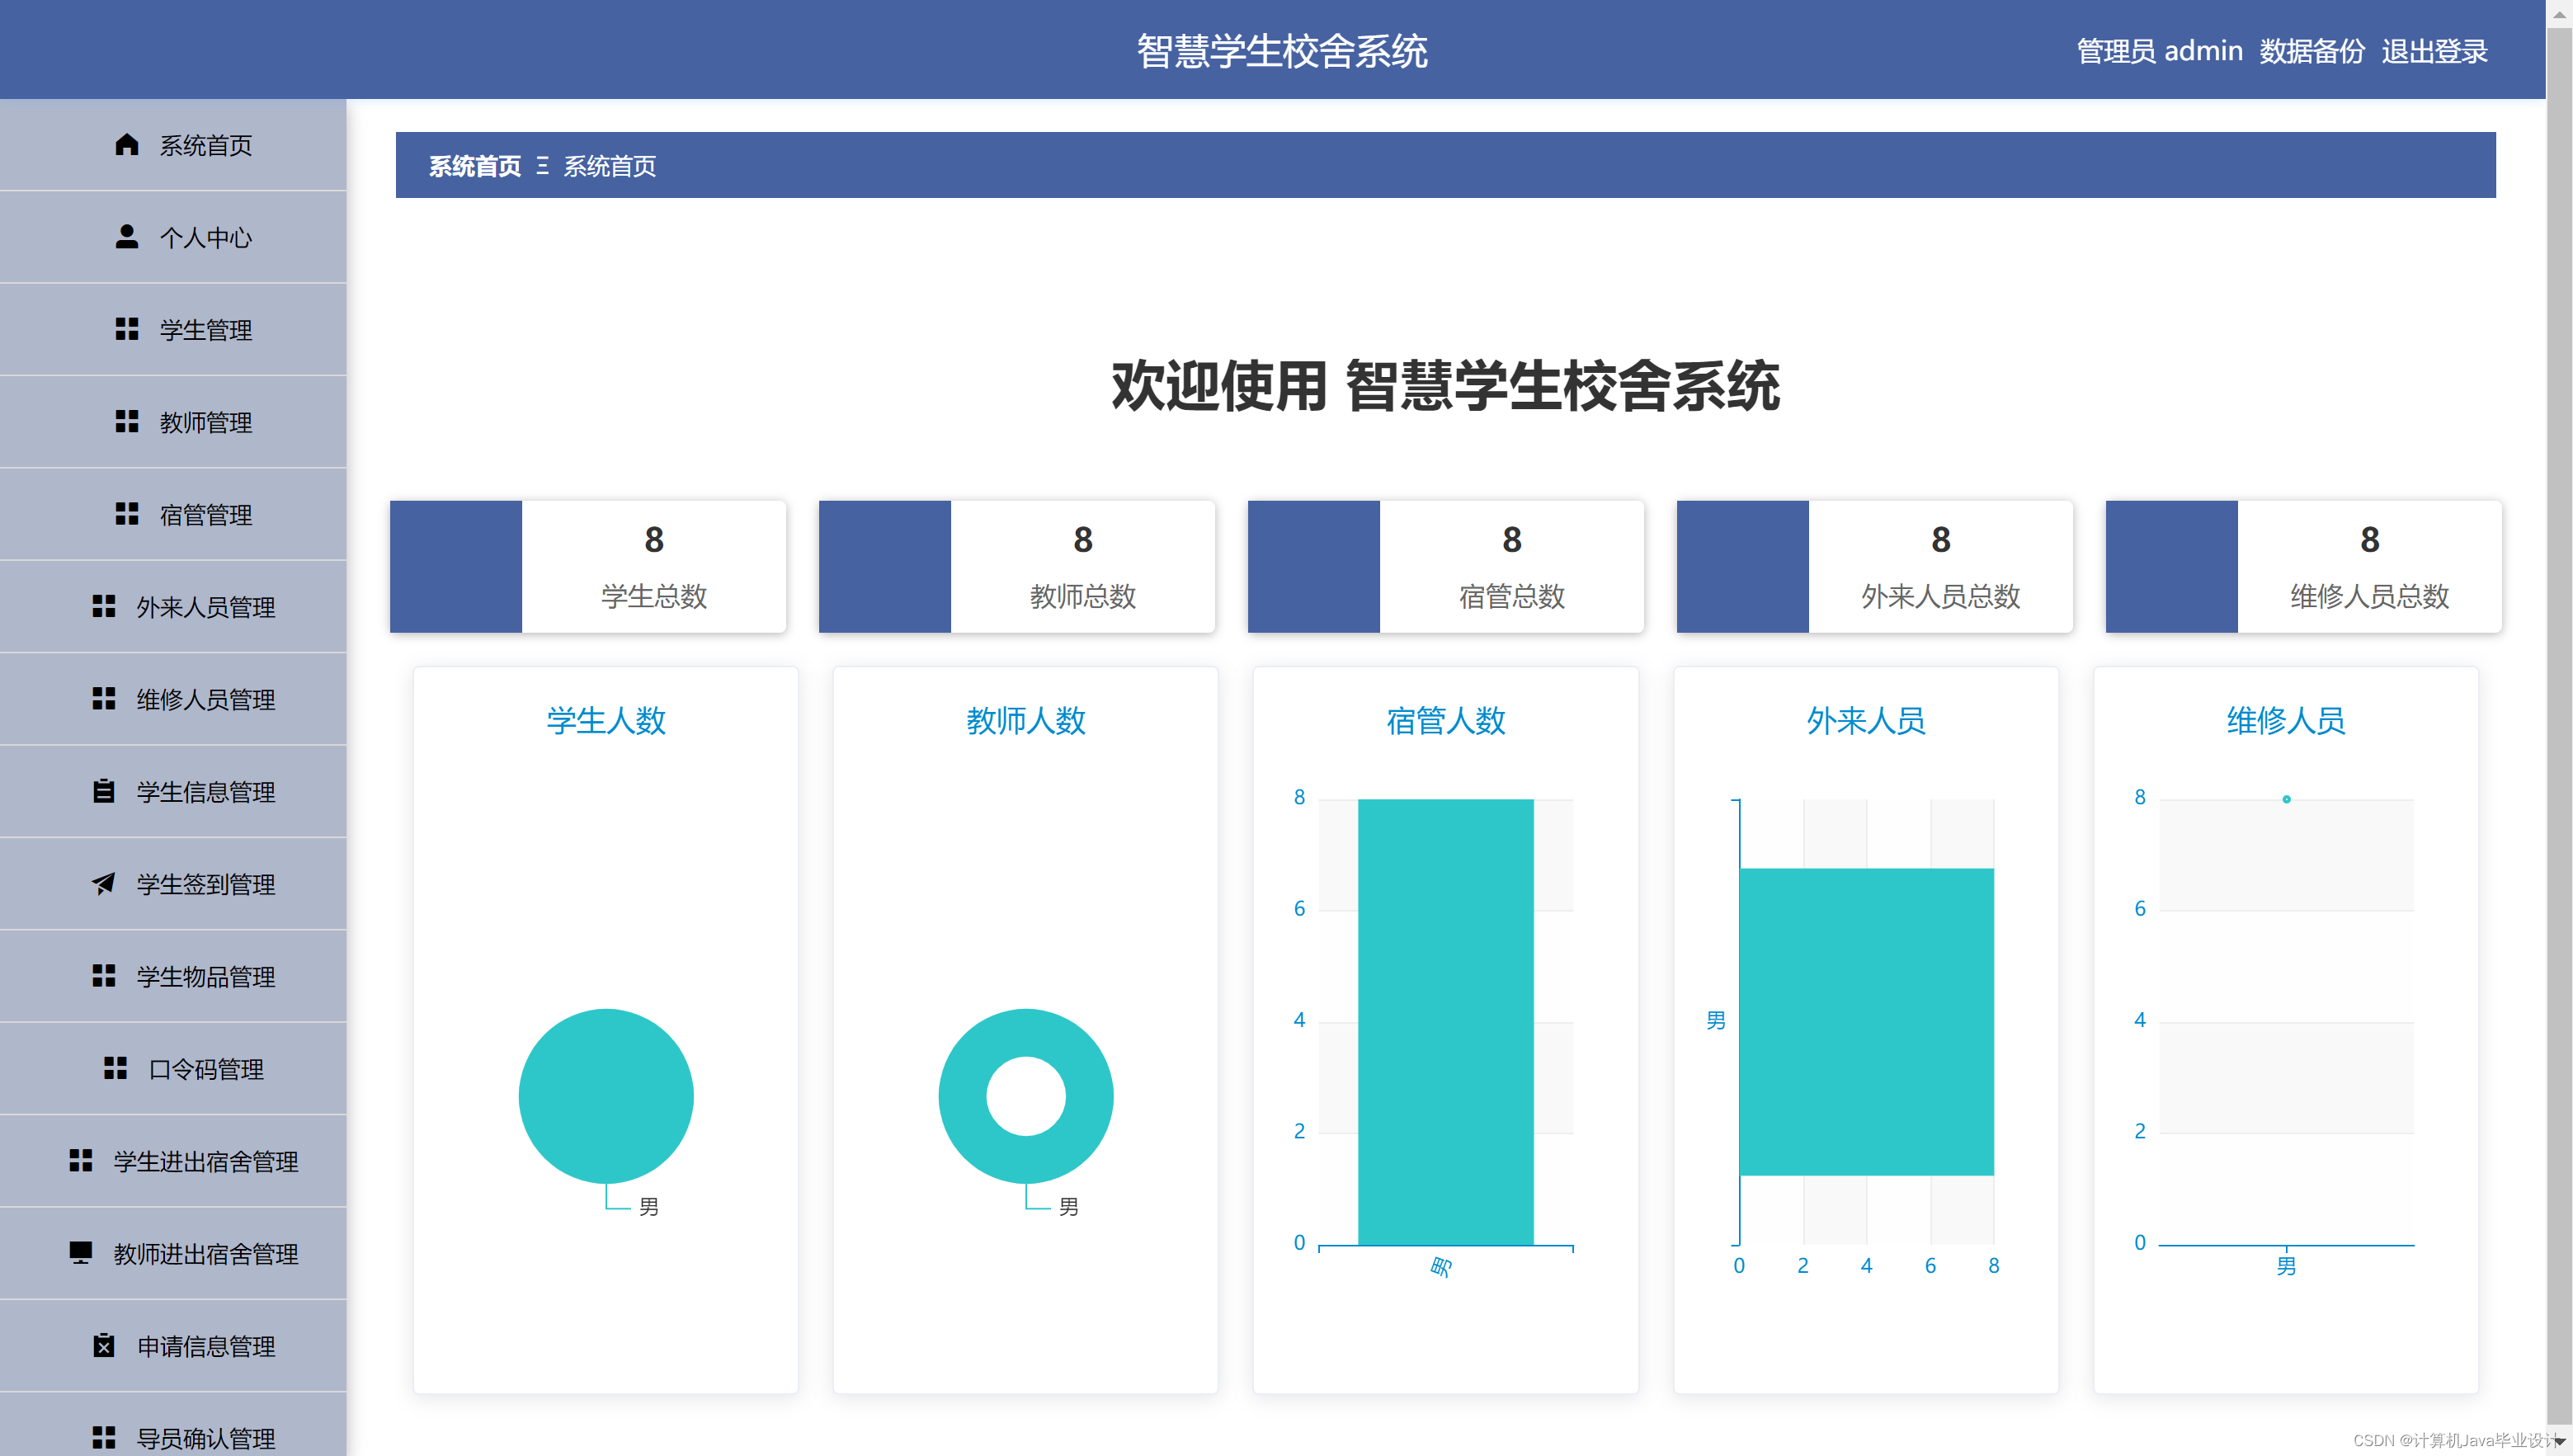2573x1456 pixels.
Task: Open the 宿管管理 menu item
Action: (x=205, y=514)
